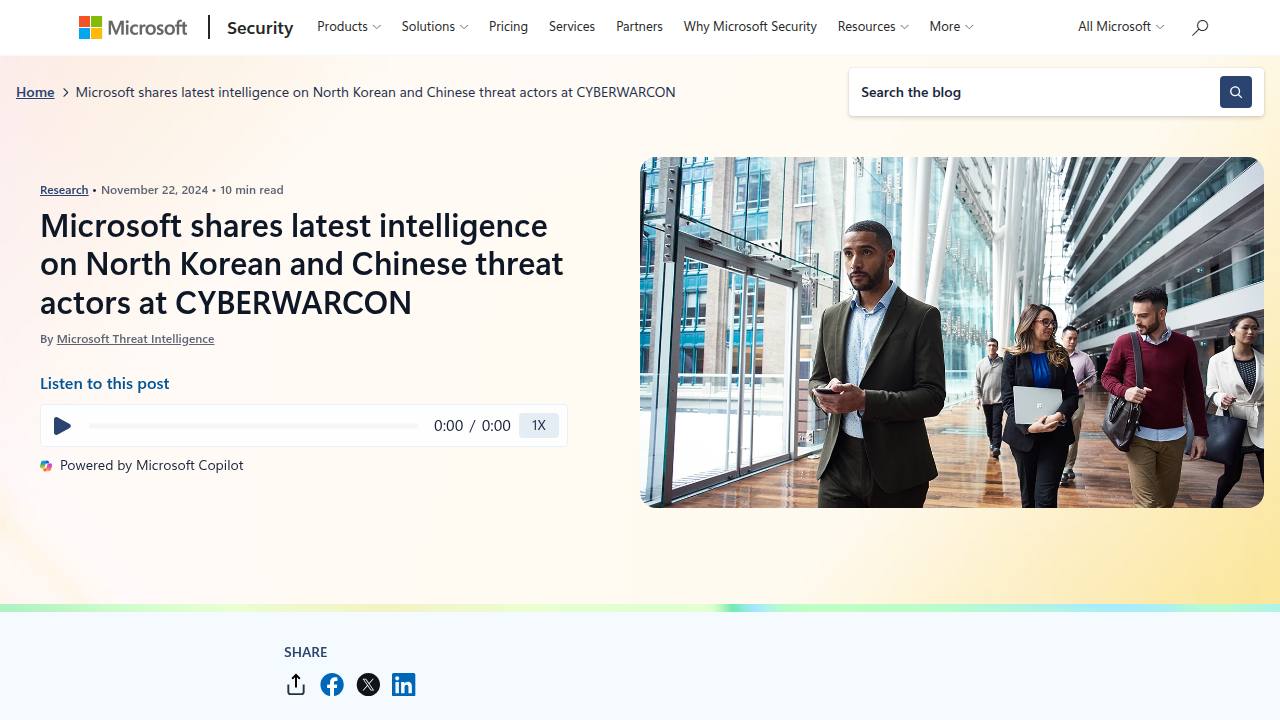
Task: Submit blog search with blue magnifier button
Action: 1236,92
